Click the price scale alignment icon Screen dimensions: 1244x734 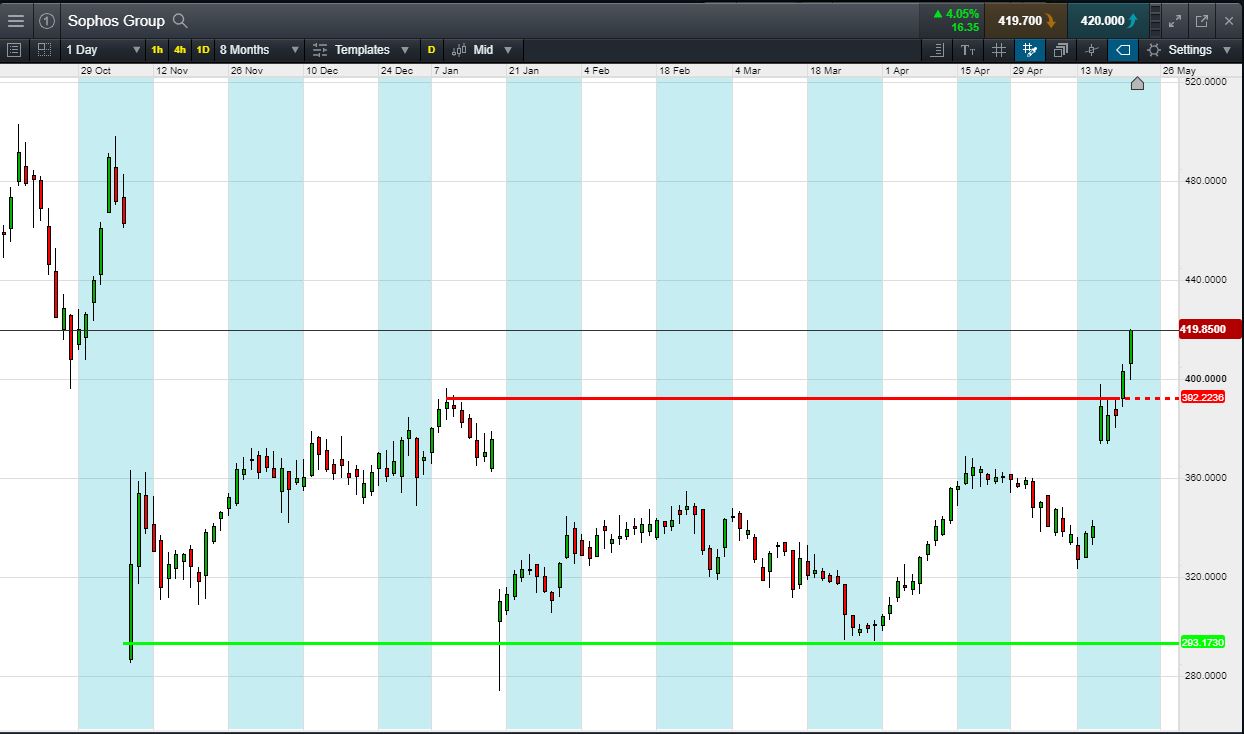click(x=937, y=49)
